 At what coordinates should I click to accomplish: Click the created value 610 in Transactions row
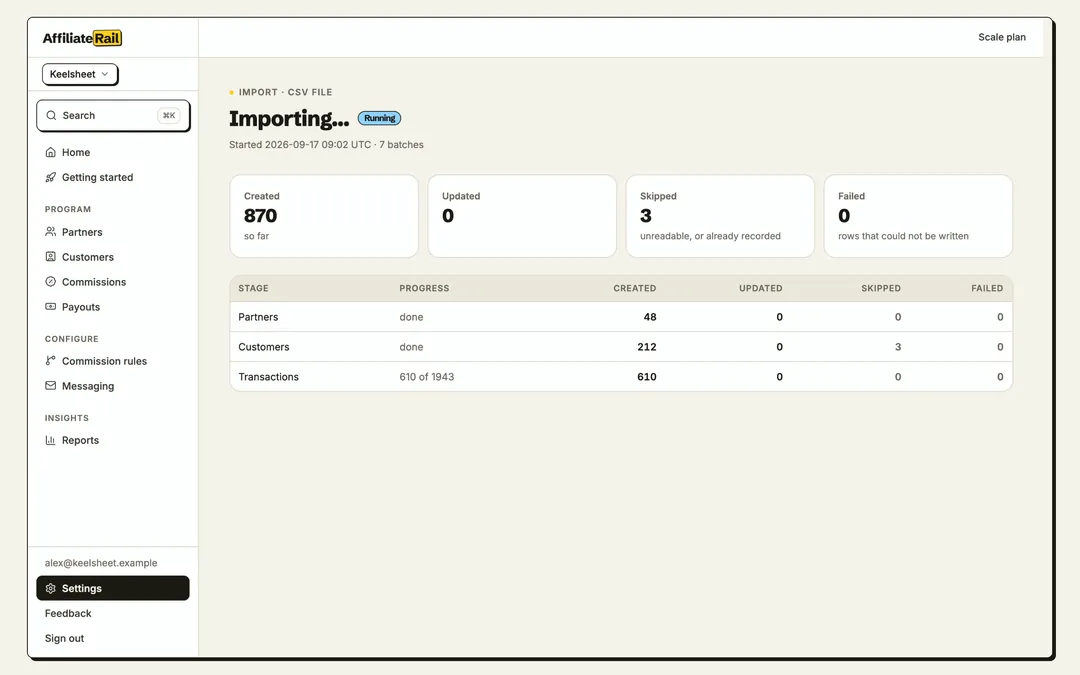[647, 377]
